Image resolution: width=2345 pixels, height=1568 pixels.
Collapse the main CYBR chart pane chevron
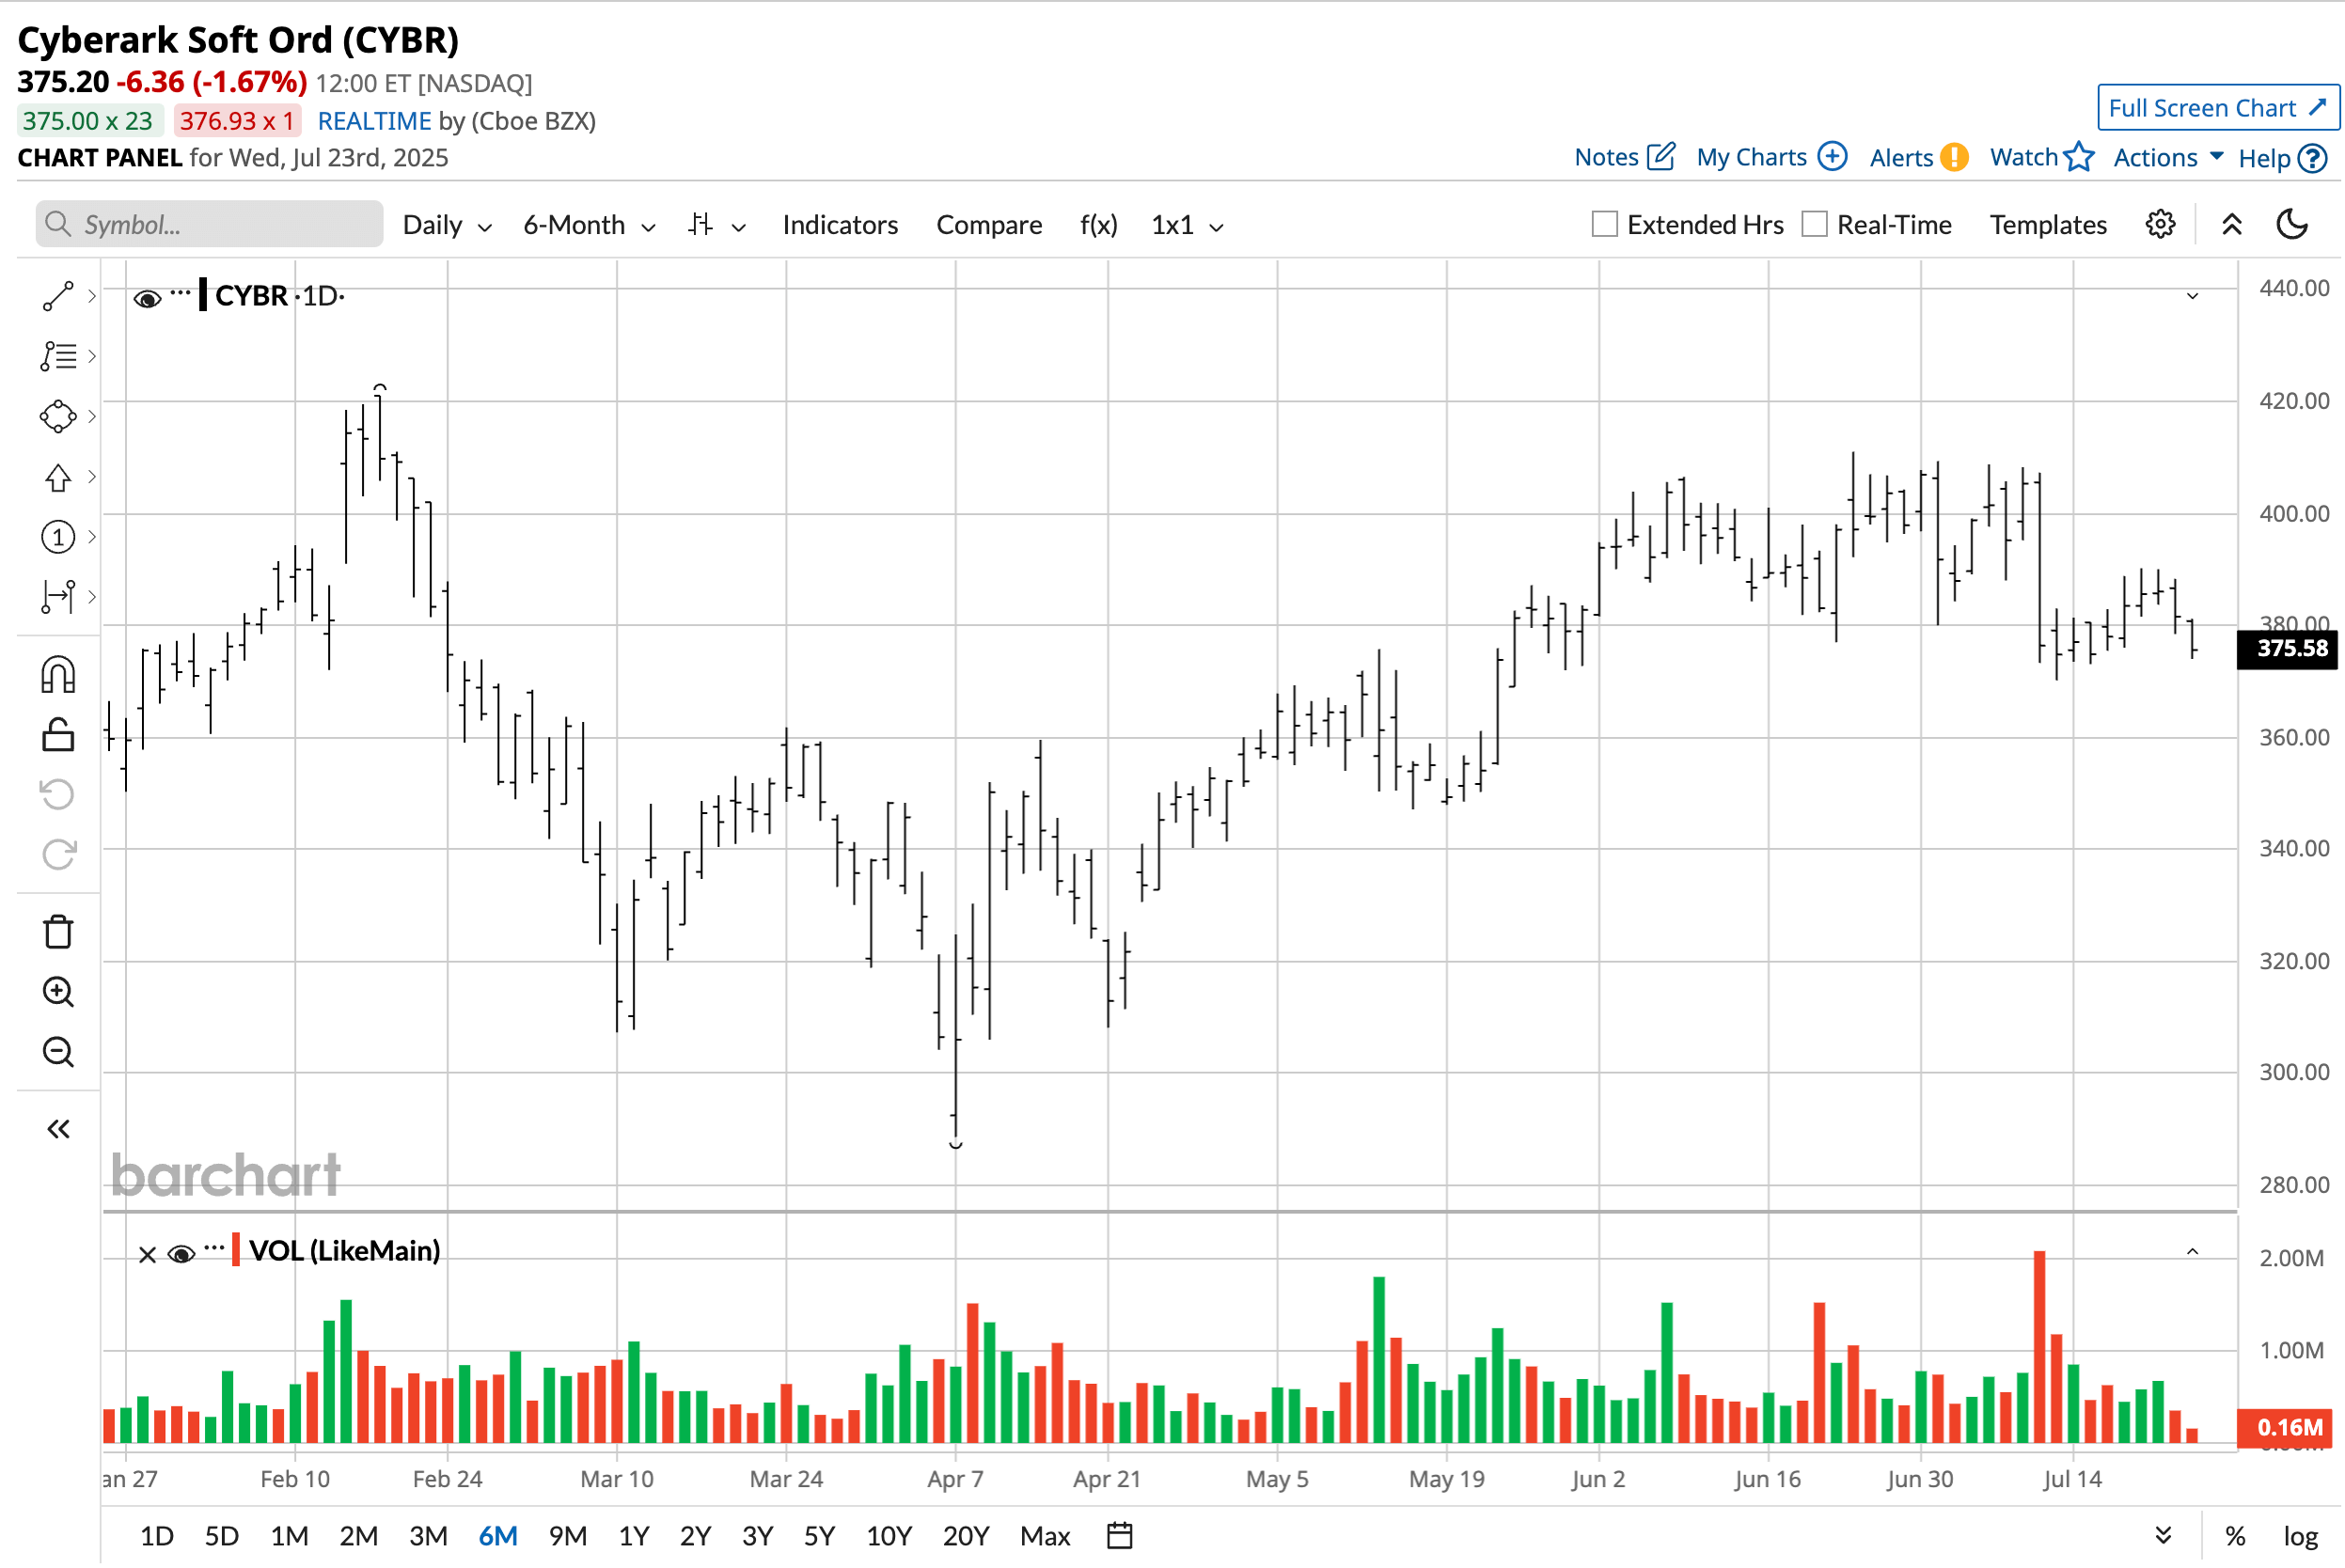pyautogui.click(x=2191, y=296)
